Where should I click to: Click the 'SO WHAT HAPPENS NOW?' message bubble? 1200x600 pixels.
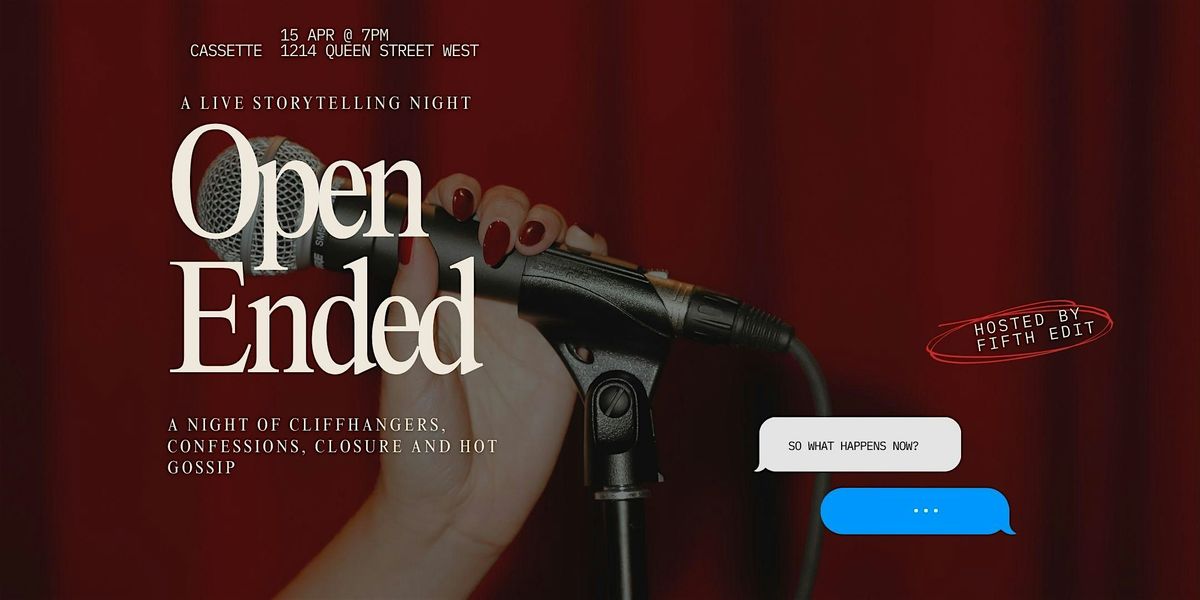[x=858, y=445]
